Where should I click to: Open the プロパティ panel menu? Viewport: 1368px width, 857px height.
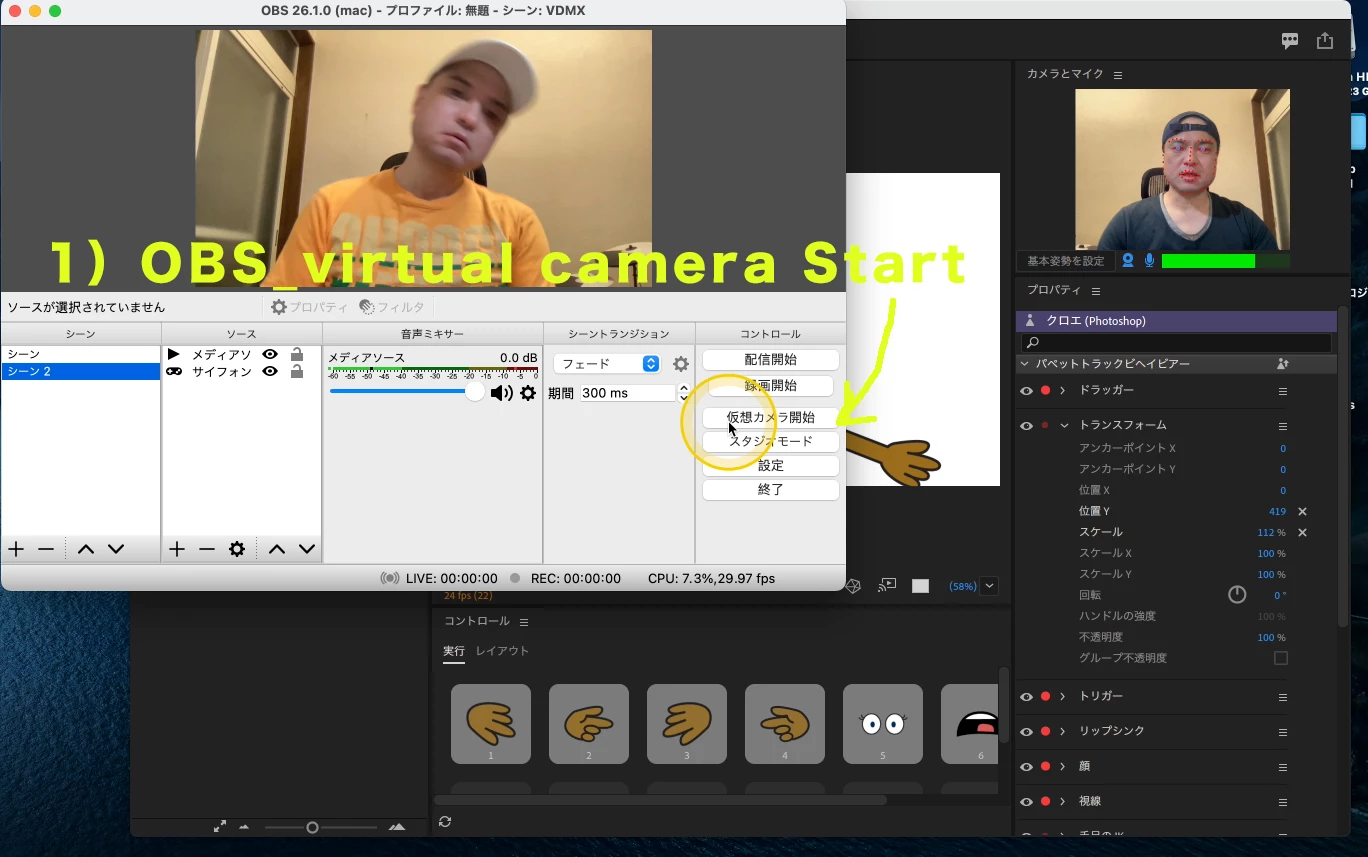coord(1096,291)
